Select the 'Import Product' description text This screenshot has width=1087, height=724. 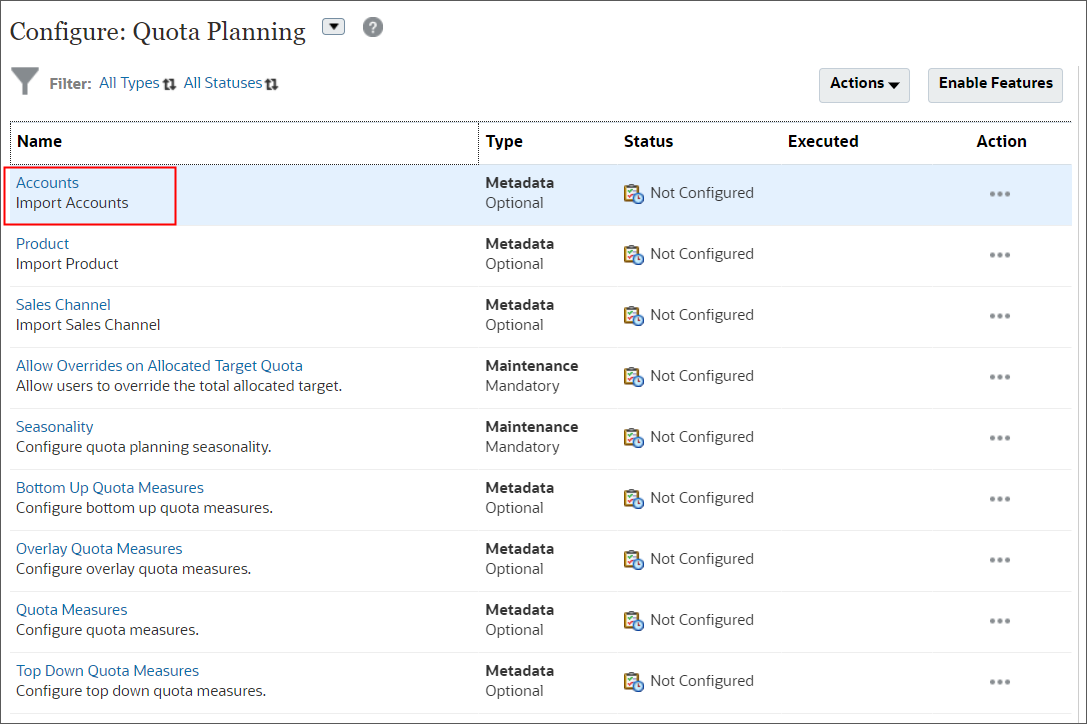[x=67, y=264]
